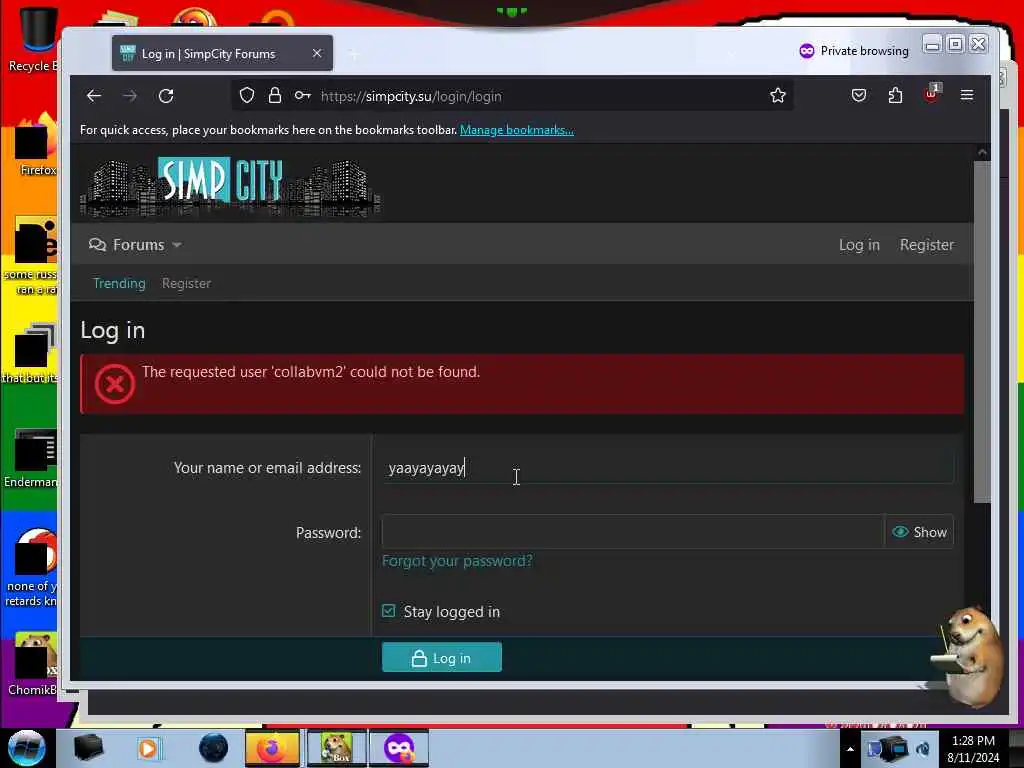Click the hamster mascot desktop widget
1024x768 pixels.
(970, 656)
